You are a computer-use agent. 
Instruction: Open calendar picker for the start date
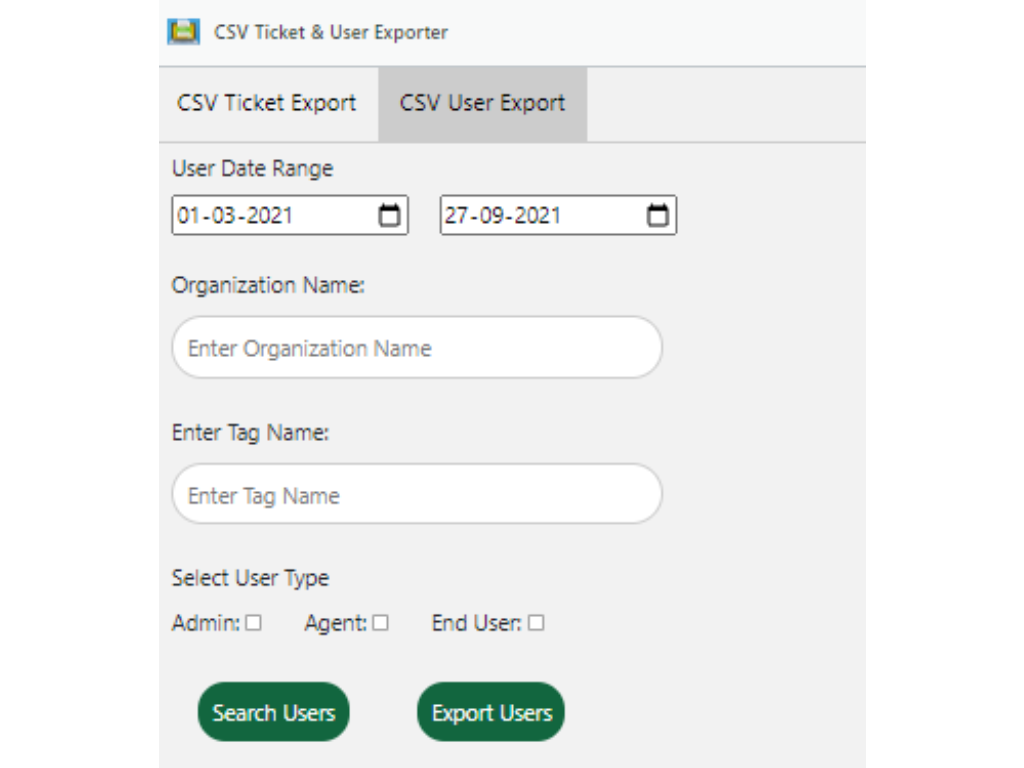(389, 215)
